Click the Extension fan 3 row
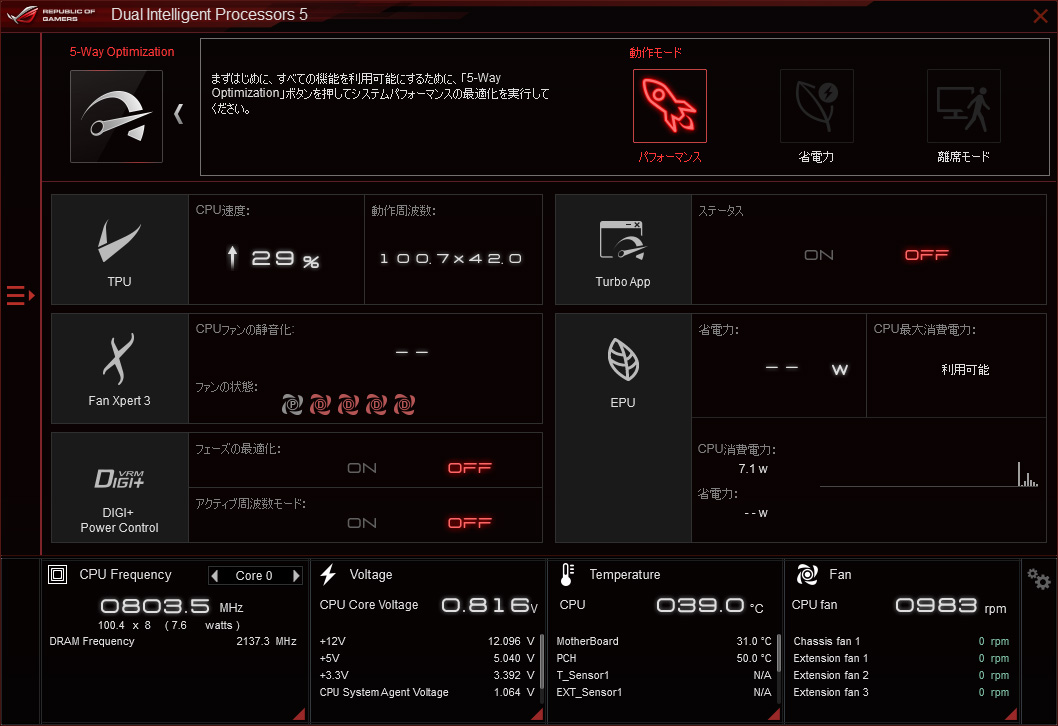 tap(901, 692)
